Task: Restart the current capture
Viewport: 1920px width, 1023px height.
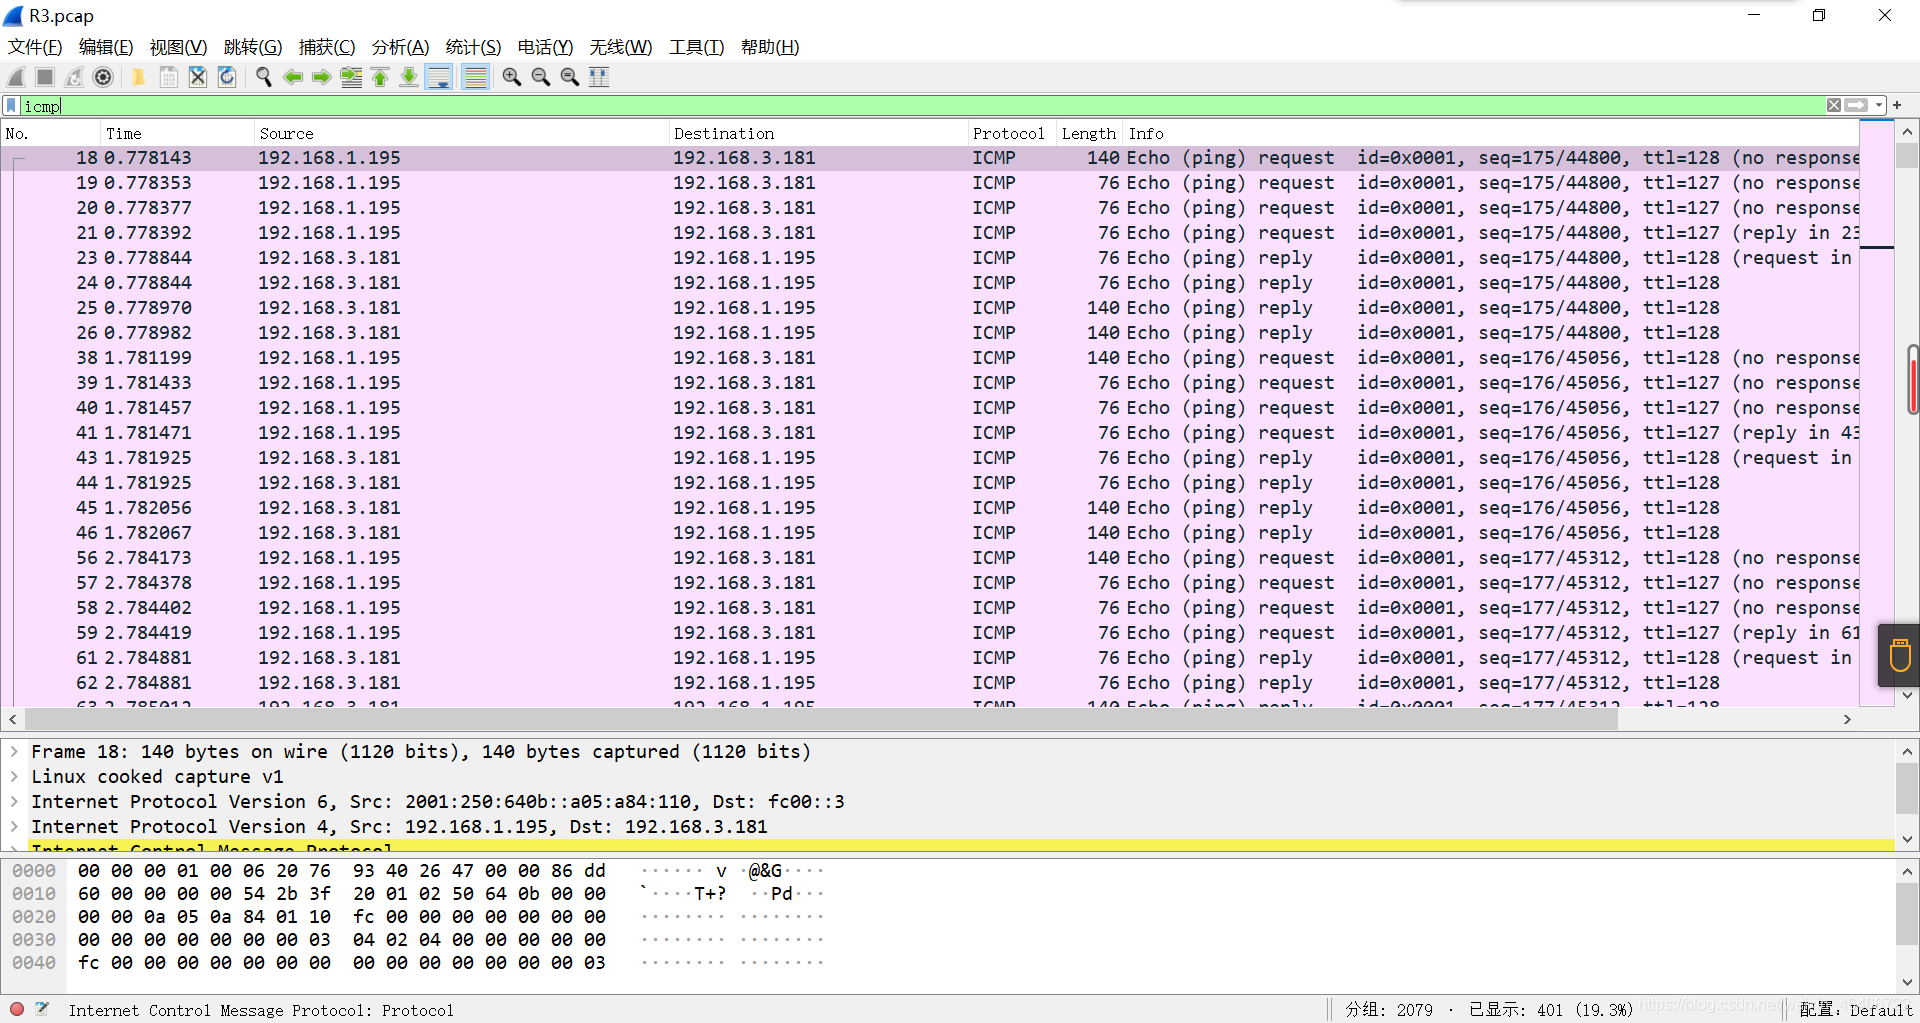Action: point(73,77)
